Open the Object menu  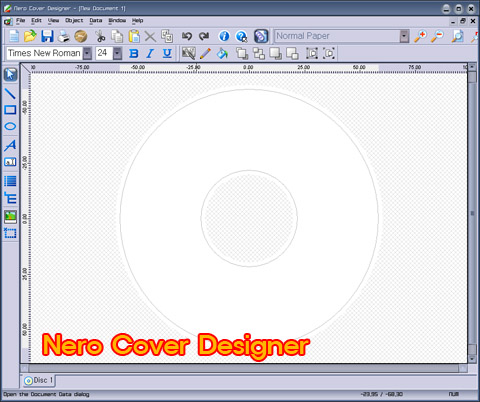pyautogui.click(x=74, y=21)
